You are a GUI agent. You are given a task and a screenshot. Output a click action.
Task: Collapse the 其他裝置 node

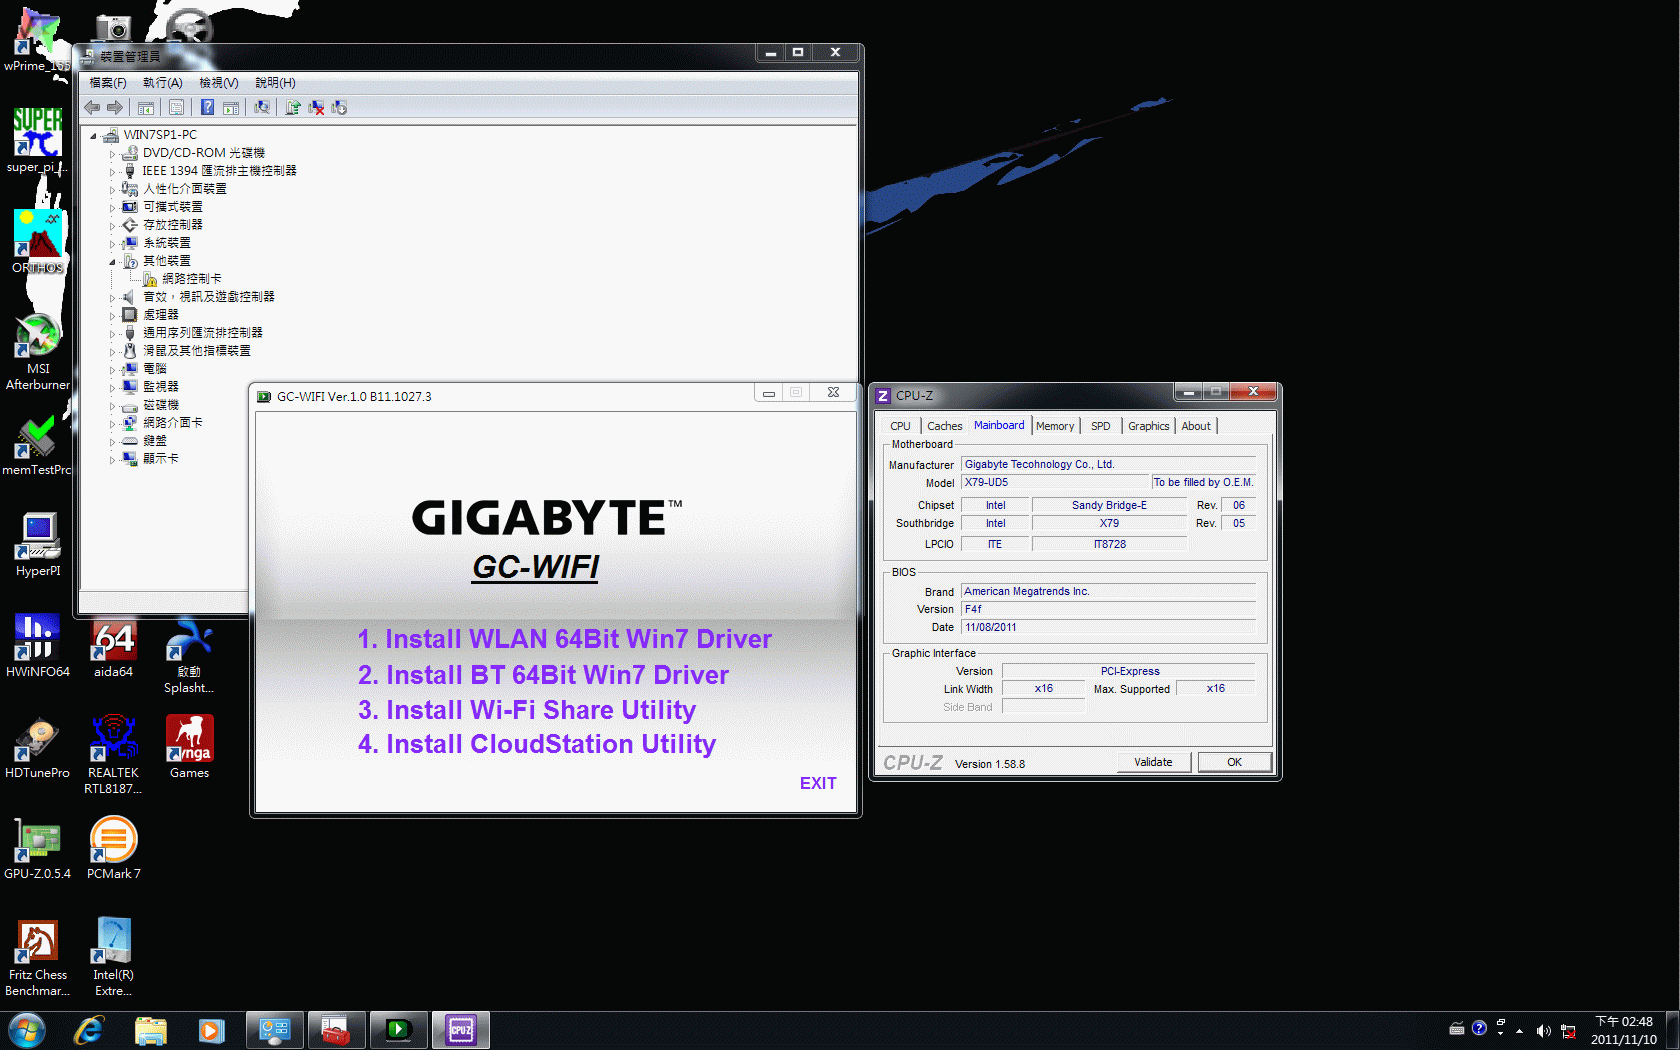(x=112, y=262)
